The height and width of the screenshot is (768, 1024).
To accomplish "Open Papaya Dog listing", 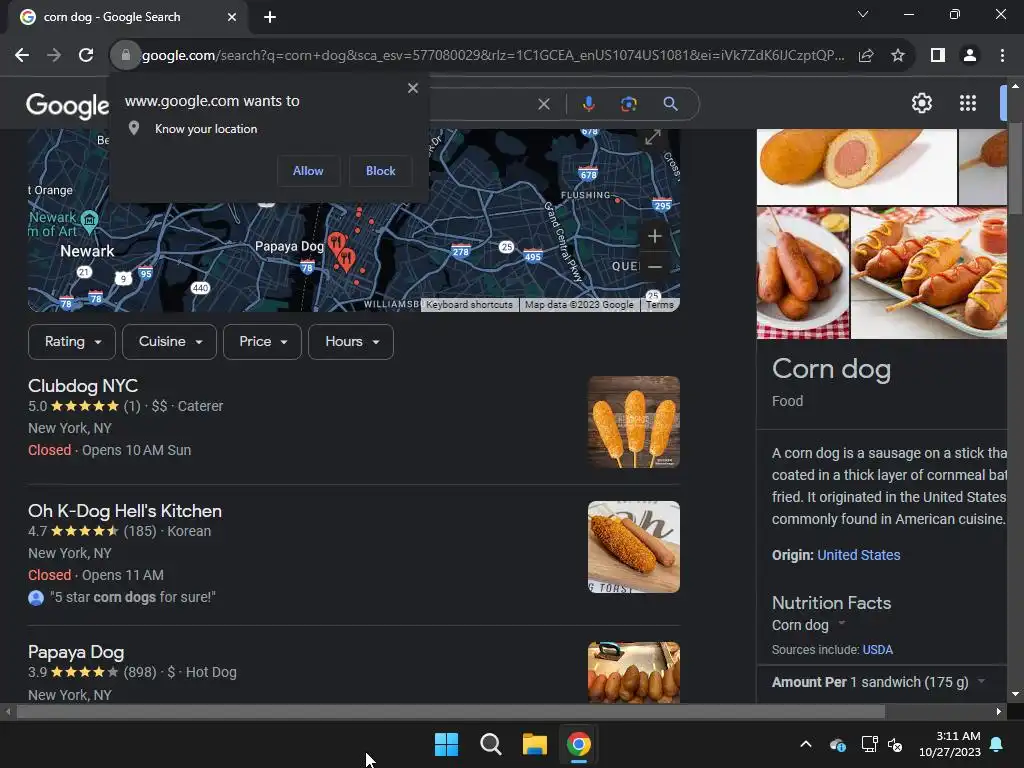I will 76,652.
